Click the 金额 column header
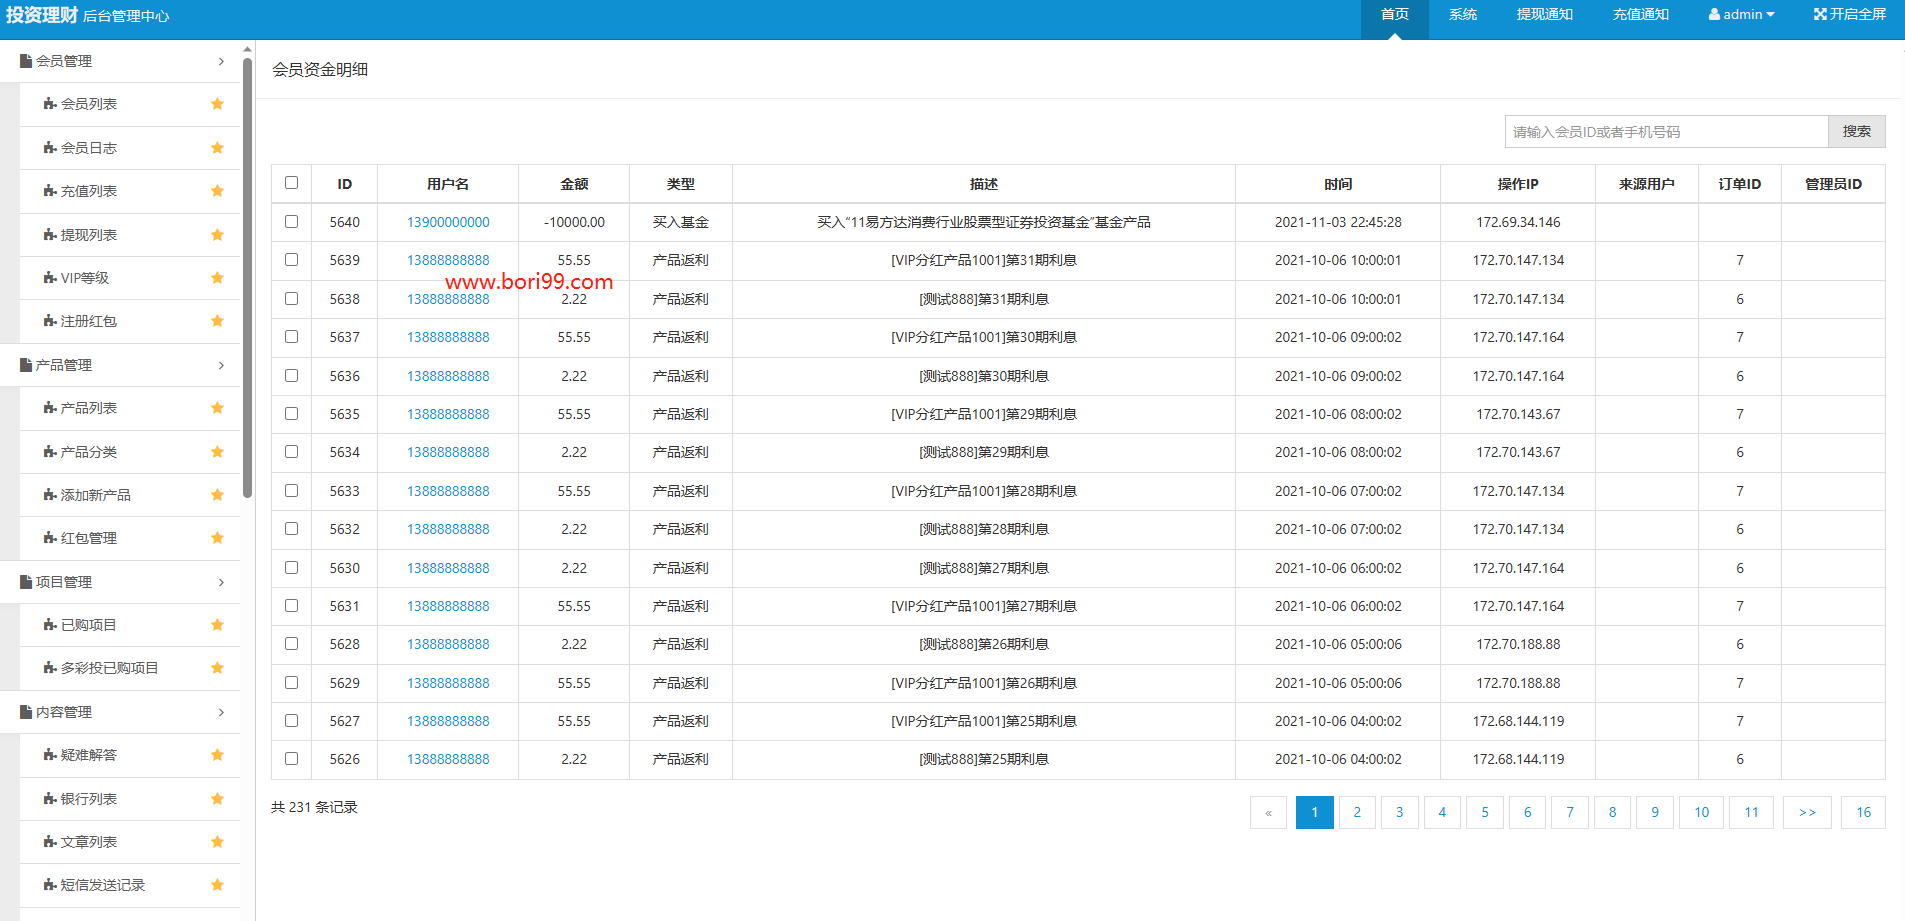 pyautogui.click(x=574, y=184)
